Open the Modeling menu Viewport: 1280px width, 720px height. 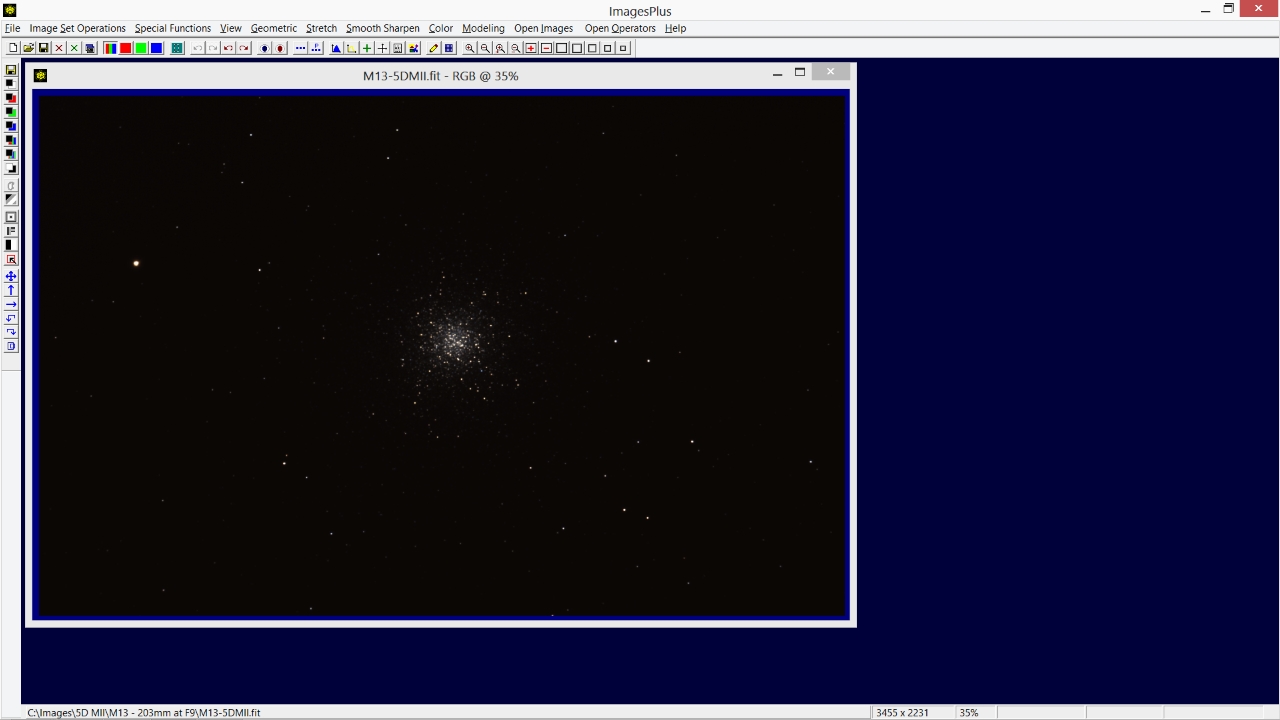483,28
